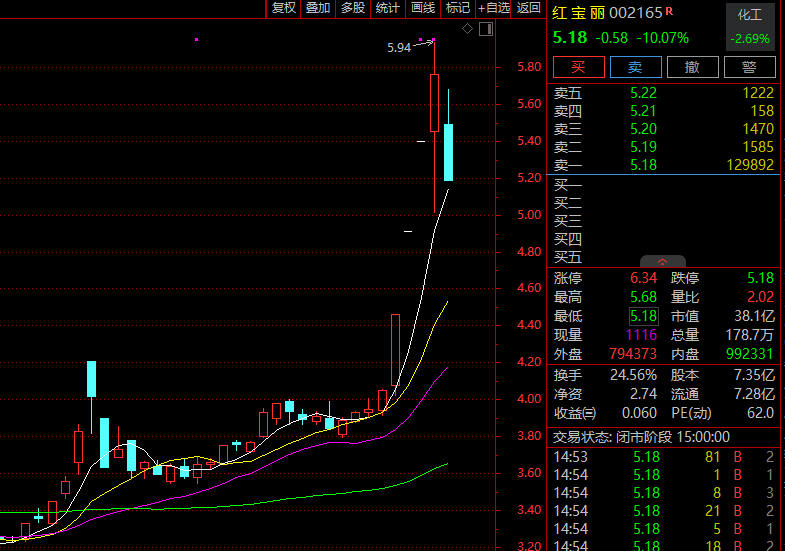Screen dimensions: 785x551
Task: Select the 多股 multi-stock view
Action: (353, 8)
